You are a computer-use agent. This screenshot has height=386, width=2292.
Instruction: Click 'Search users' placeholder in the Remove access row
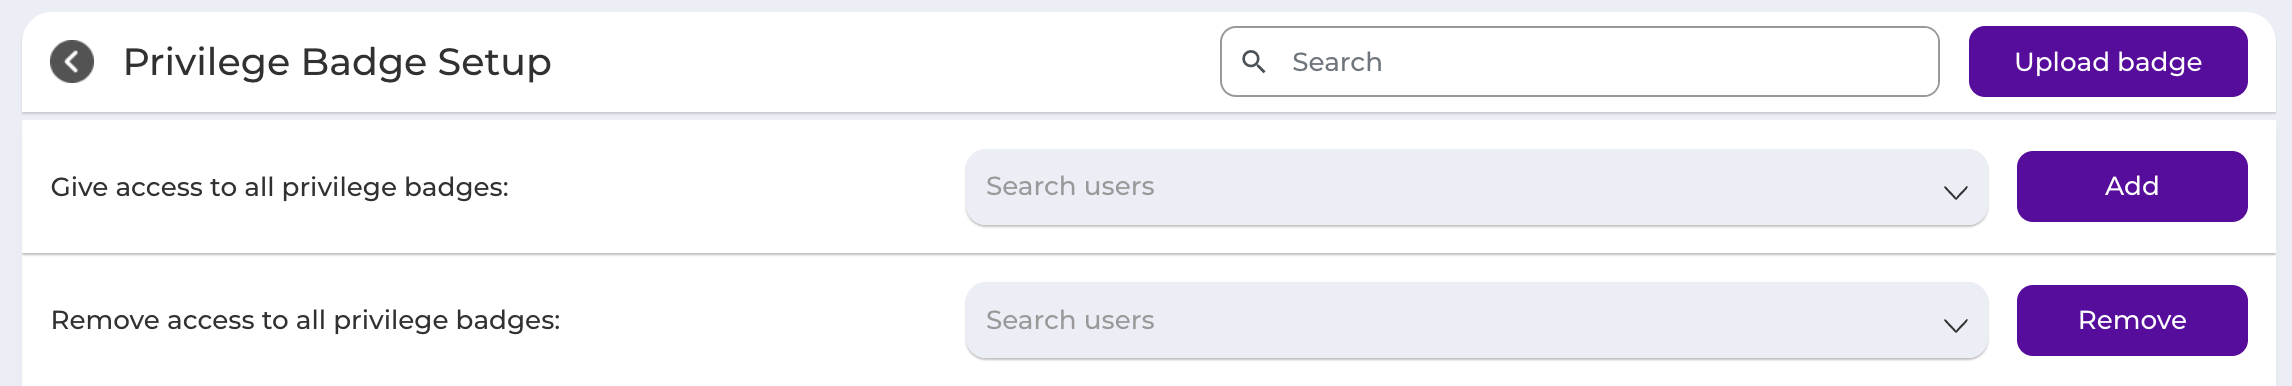pos(1070,320)
